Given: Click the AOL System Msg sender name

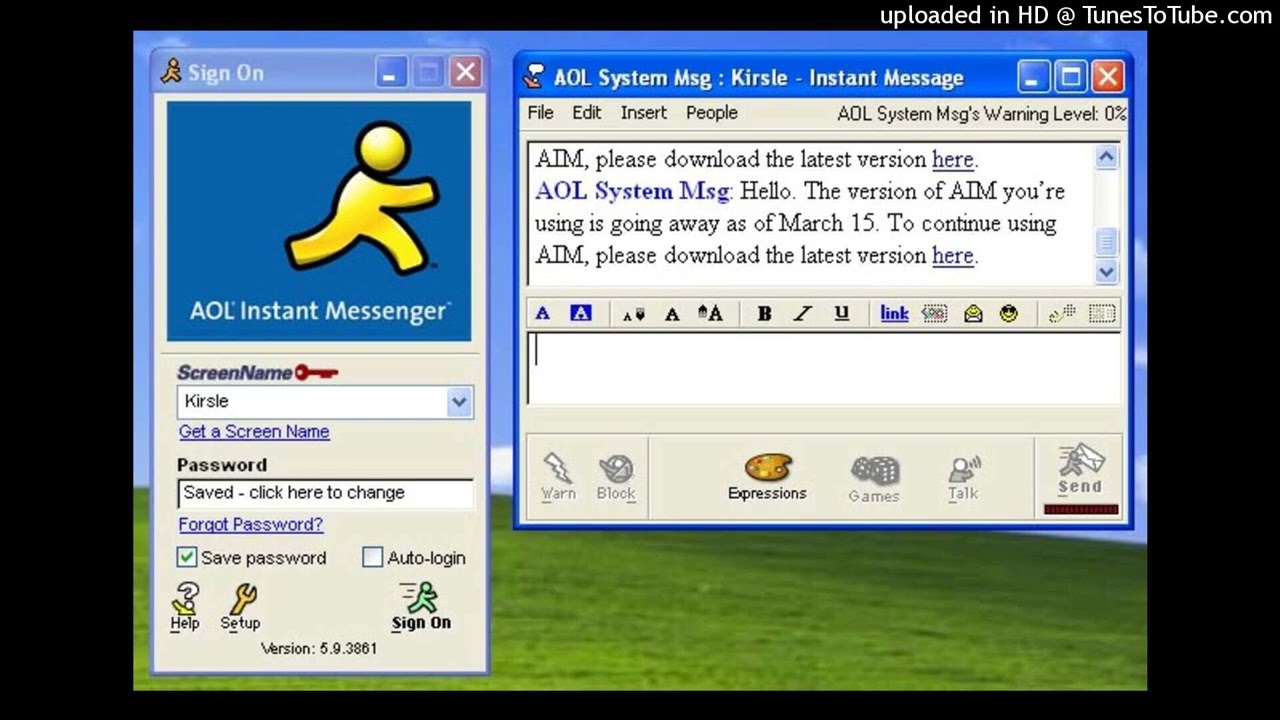Looking at the screenshot, I should (632, 191).
